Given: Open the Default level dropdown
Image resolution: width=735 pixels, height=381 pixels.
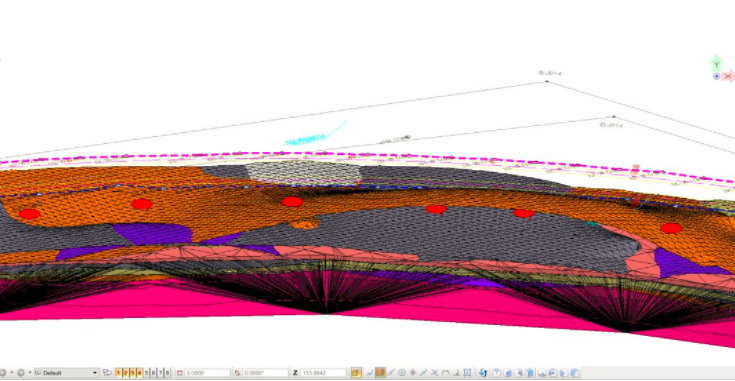Looking at the screenshot, I should coord(67,373).
